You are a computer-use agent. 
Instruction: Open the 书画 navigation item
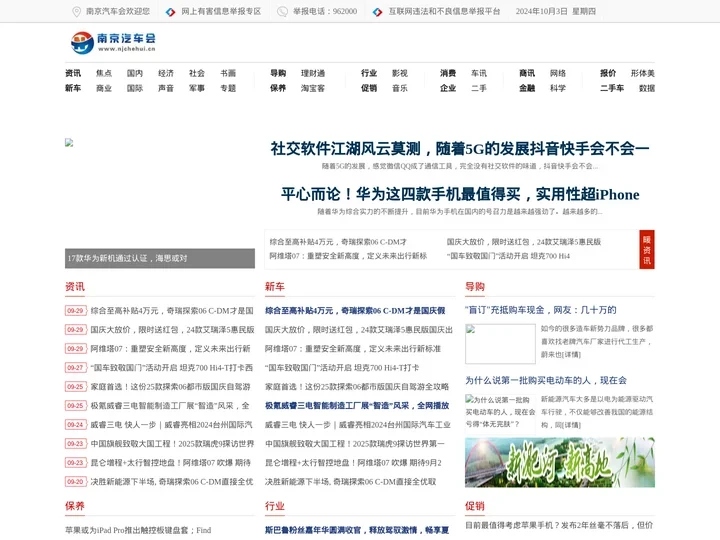point(228,73)
